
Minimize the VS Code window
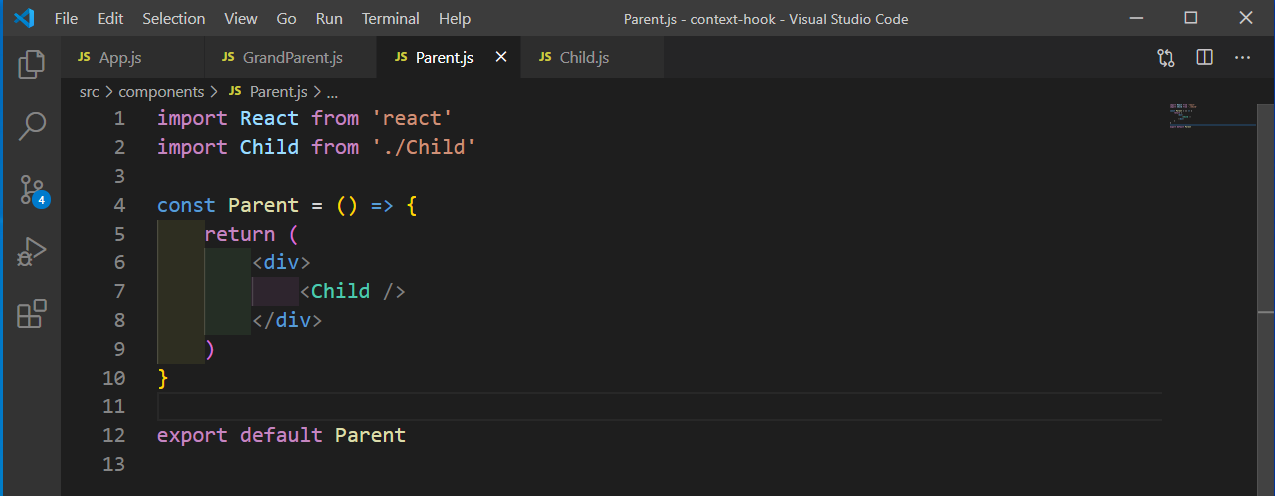[1136, 18]
